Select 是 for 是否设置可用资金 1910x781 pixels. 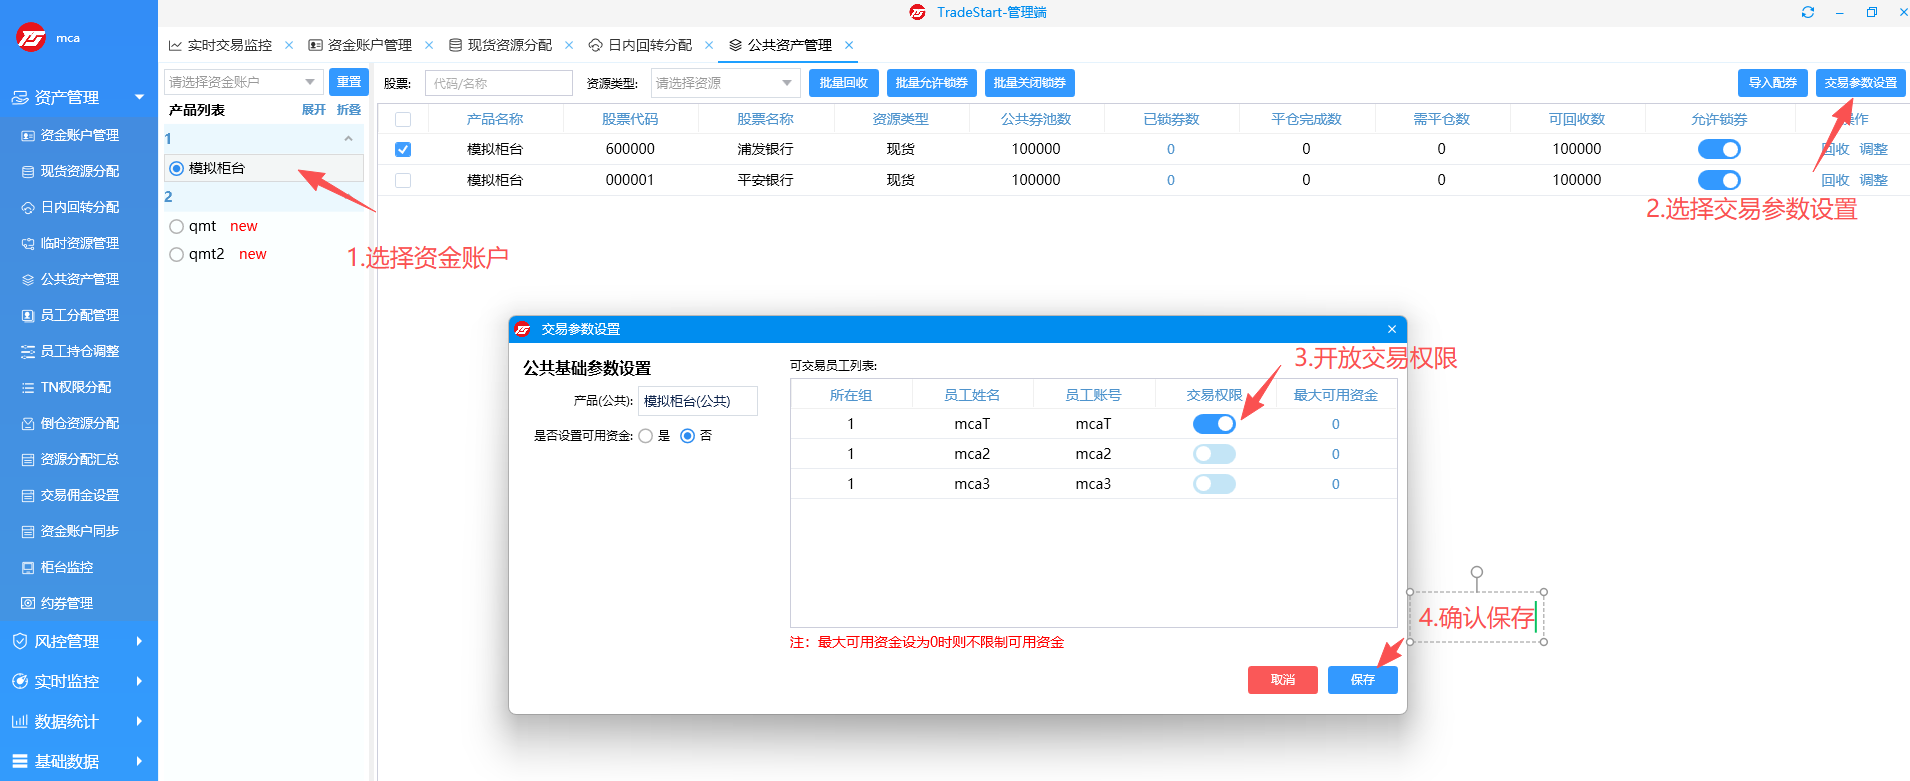(x=646, y=436)
